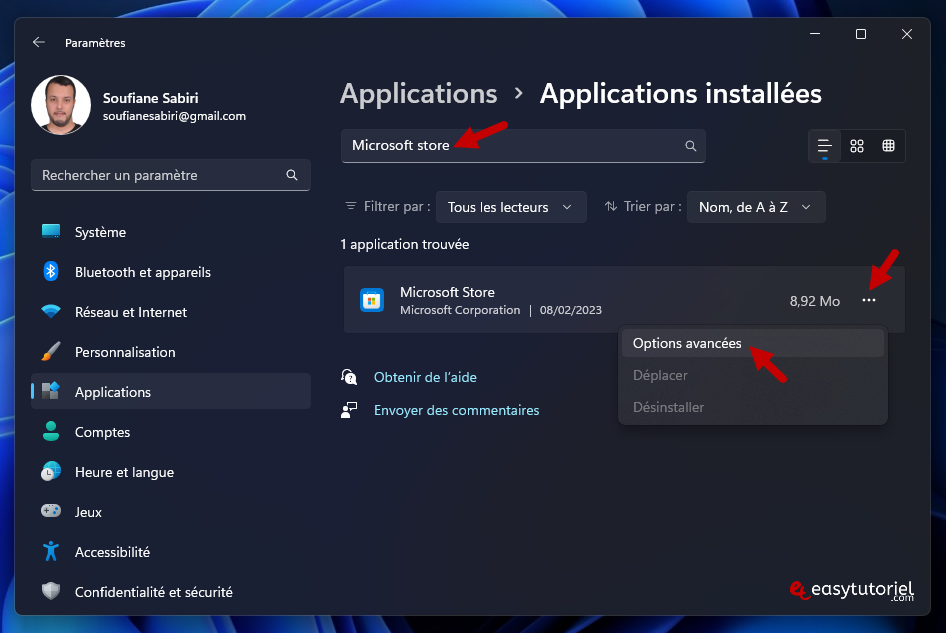The height and width of the screenshot is (633, 946).
Task: Go back using the arrow beside Paramètres
Action: point(39,42)
